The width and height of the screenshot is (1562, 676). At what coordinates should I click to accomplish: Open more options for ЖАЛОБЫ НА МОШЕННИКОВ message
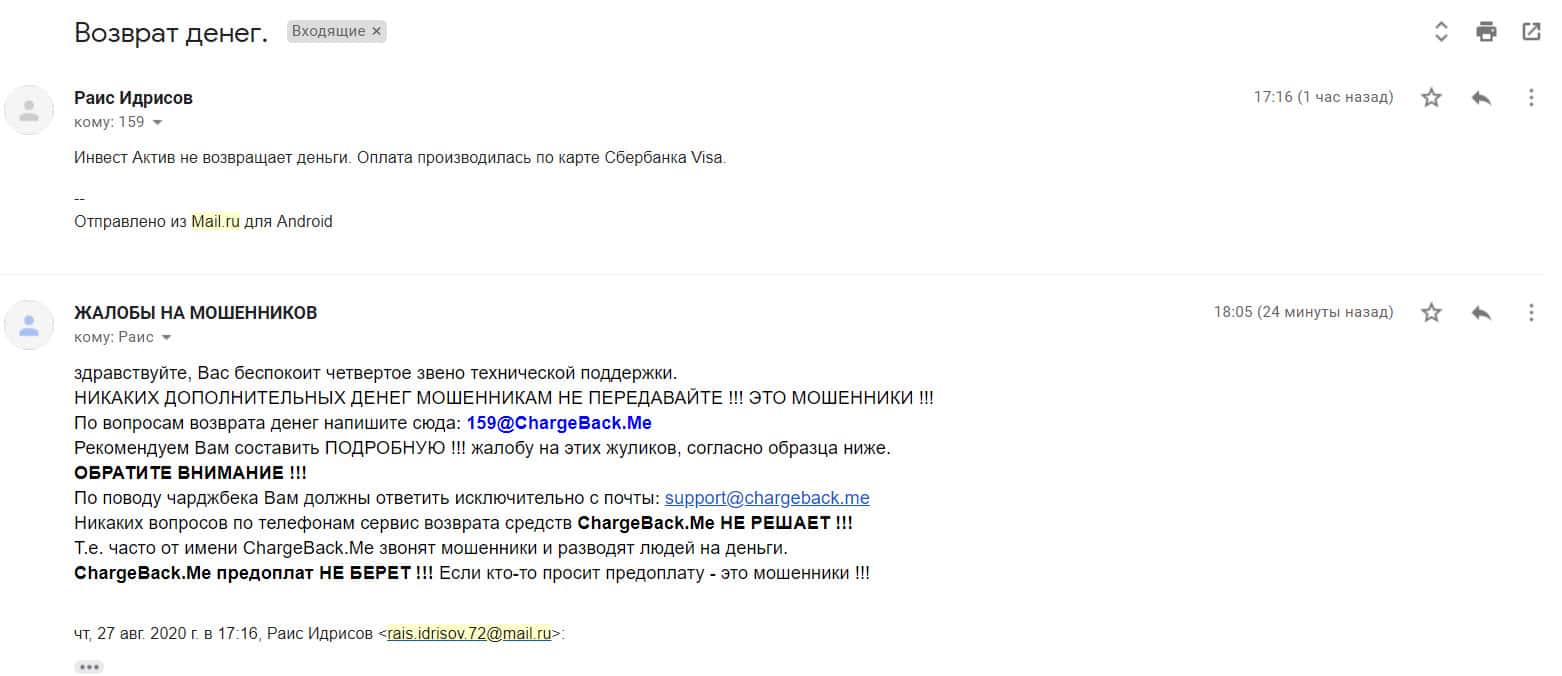1531,312
